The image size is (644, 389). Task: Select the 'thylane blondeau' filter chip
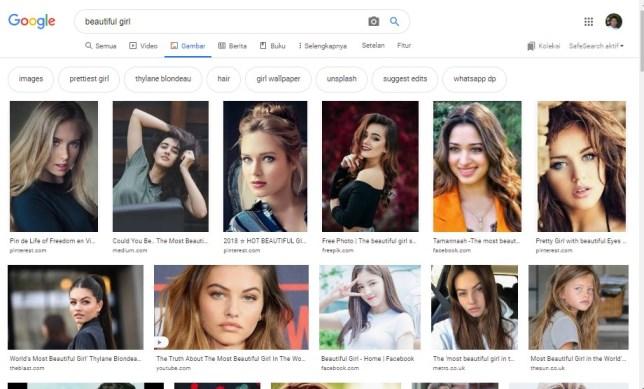pos(163,79)
